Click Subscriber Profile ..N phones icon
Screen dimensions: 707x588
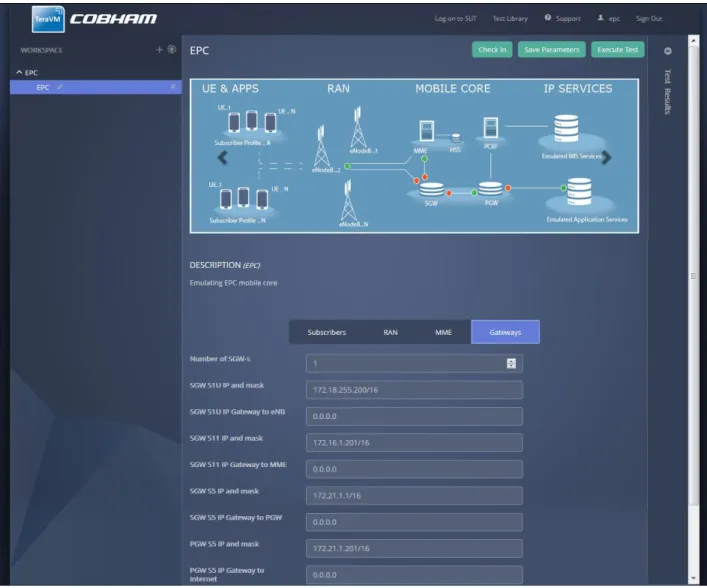pyautogui.click(x=243, y=198)
